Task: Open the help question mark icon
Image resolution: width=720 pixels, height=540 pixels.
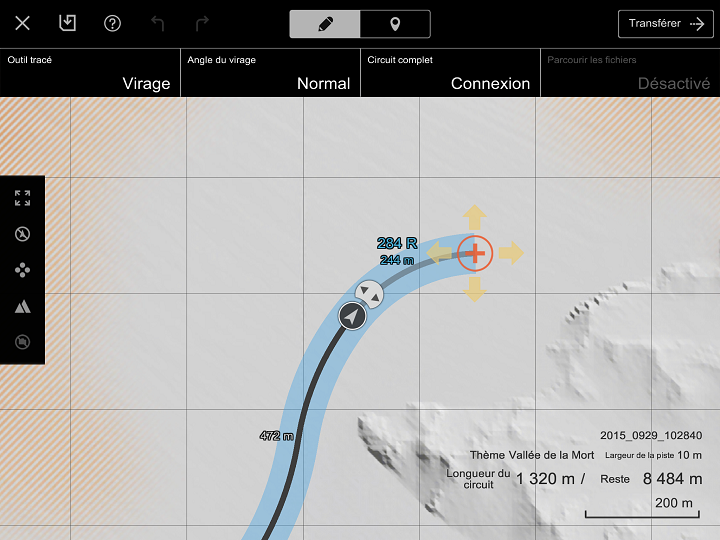Action: point(112,23)
